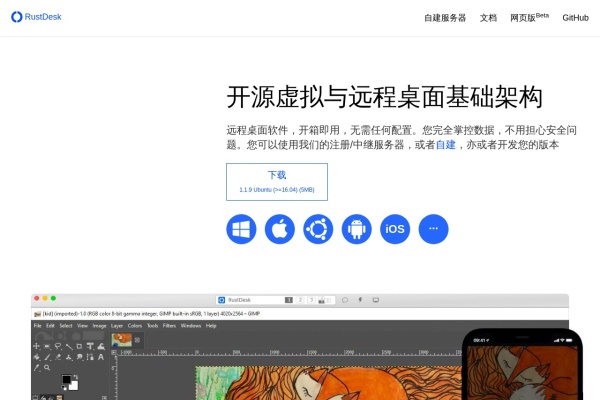Click the RustDesk logo icon

tap(17, 17)
